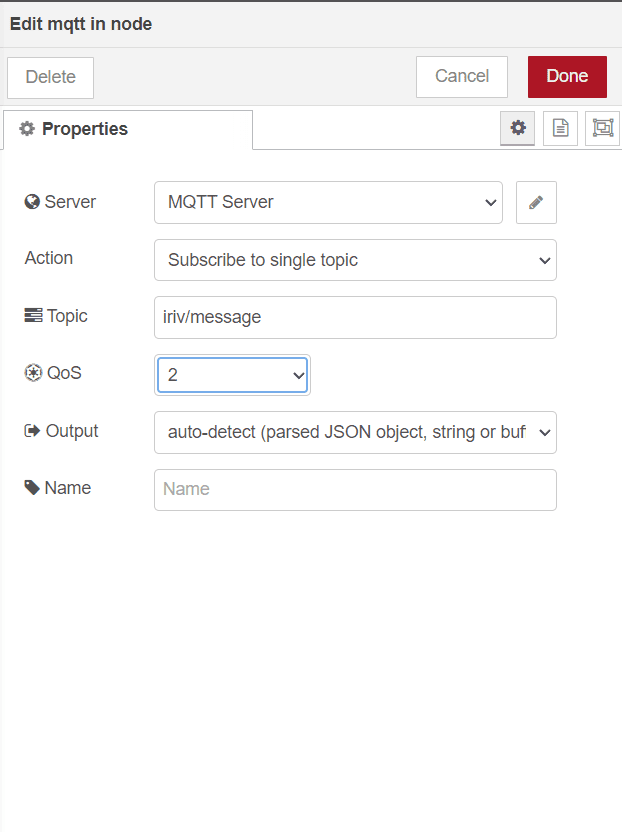The image size is (622, 832).
Task: Open the MQTT Server dropdown
Action: (x=328, y=202)
